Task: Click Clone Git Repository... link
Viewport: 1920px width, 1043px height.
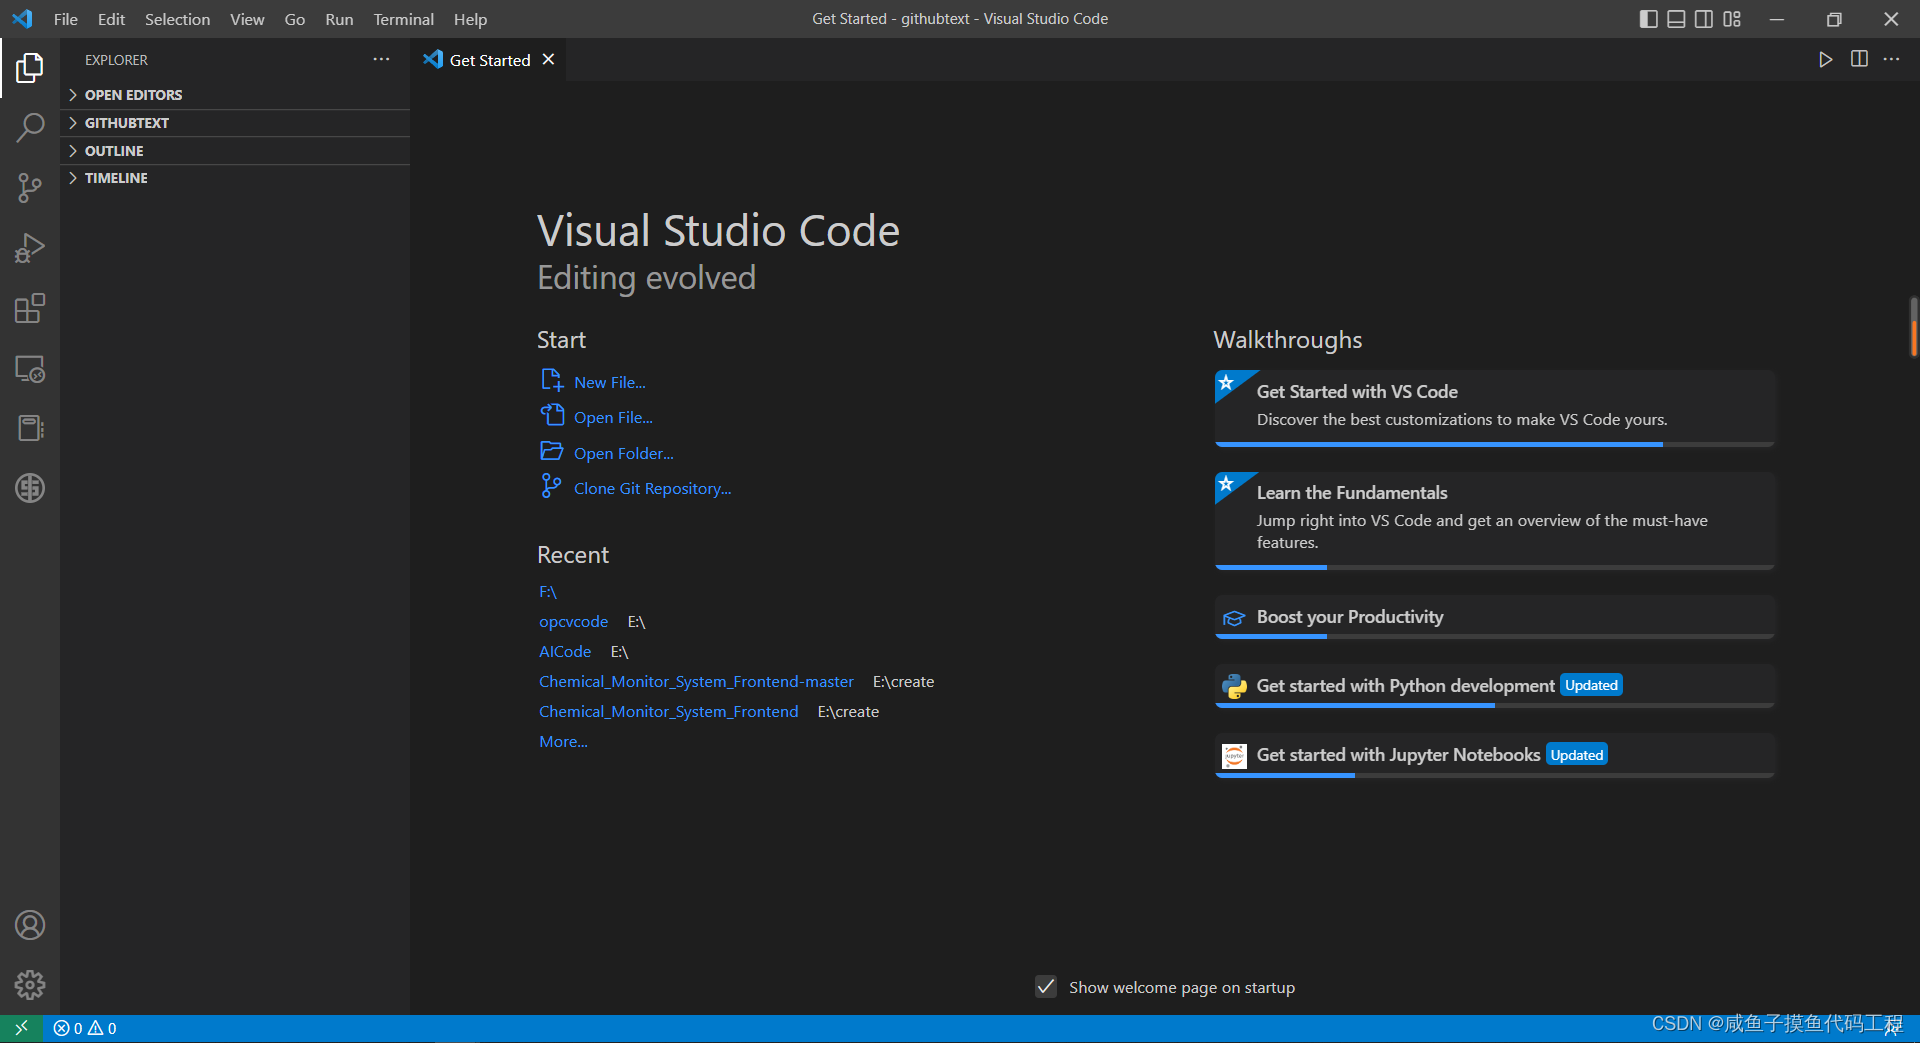Action: coord(653,488)
